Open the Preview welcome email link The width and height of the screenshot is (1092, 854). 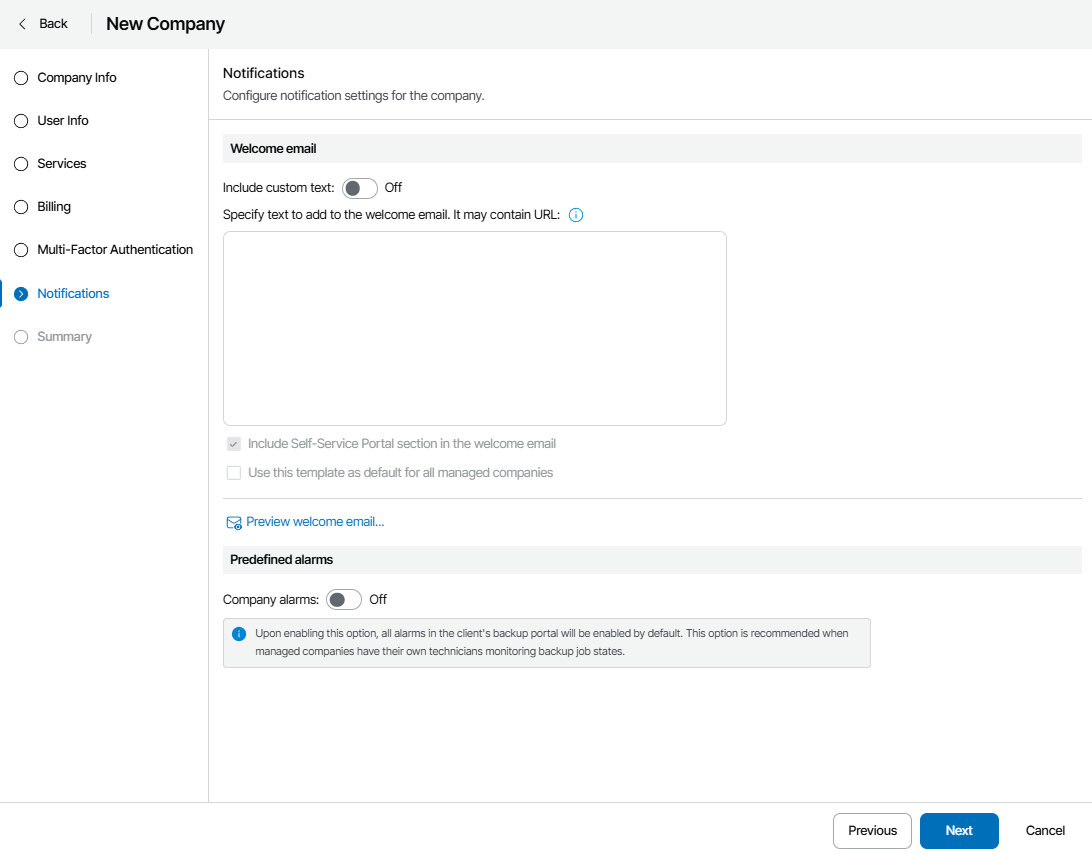click(x=315, y=522)
